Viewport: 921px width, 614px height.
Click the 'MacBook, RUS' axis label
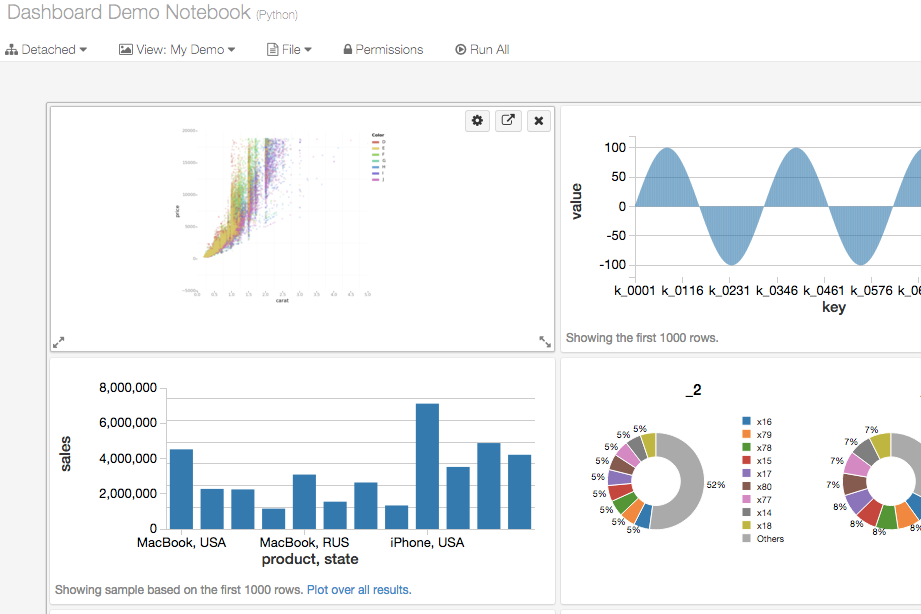(x=304, y=542)
